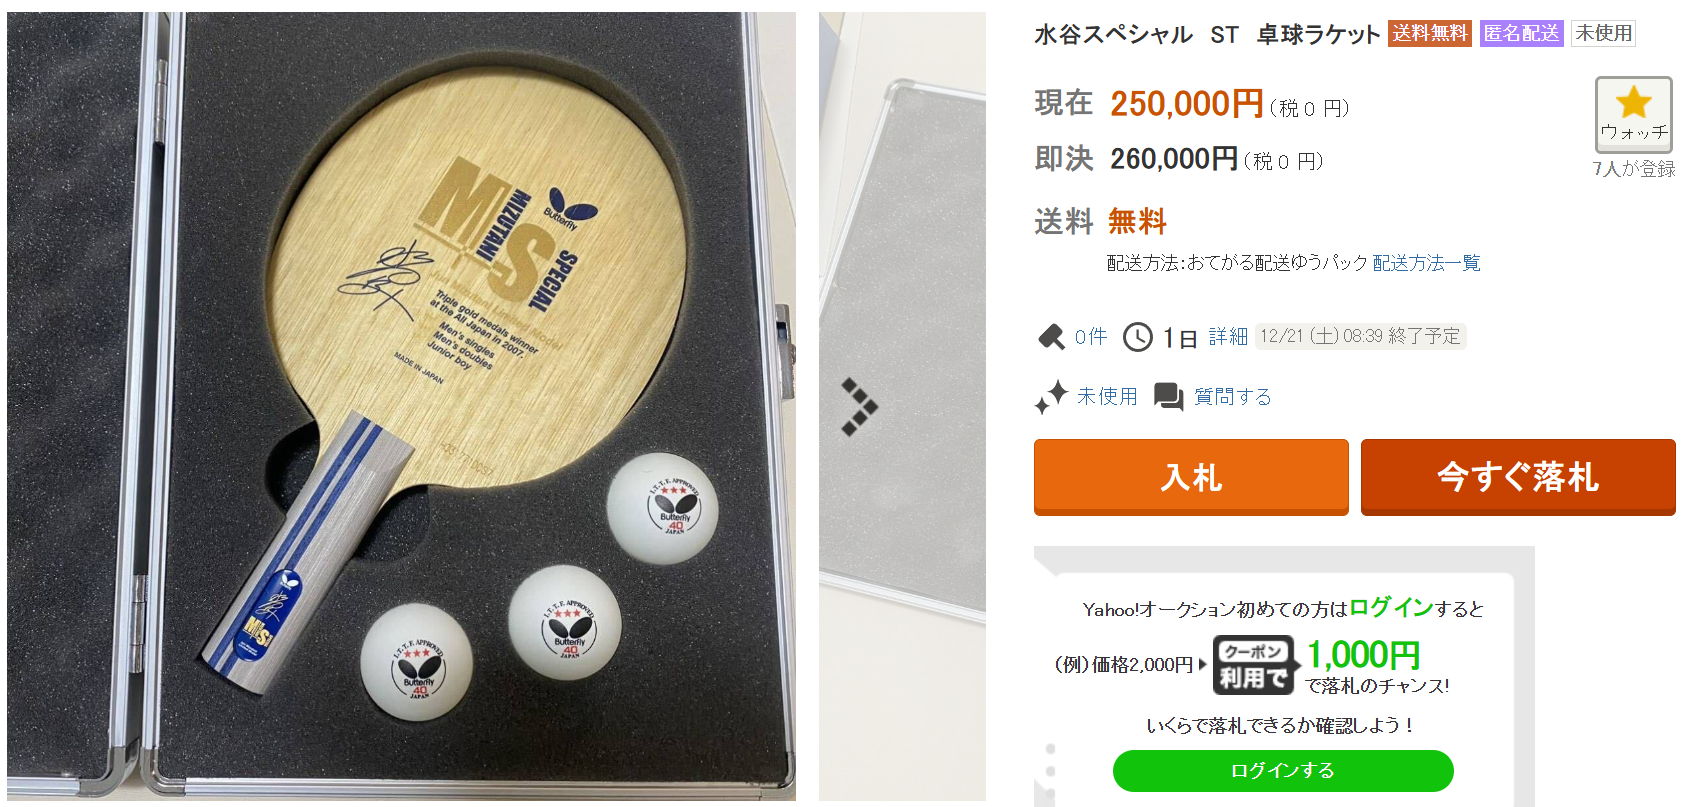Click the 今すぐ落札 buy now button

[1518, 477]
